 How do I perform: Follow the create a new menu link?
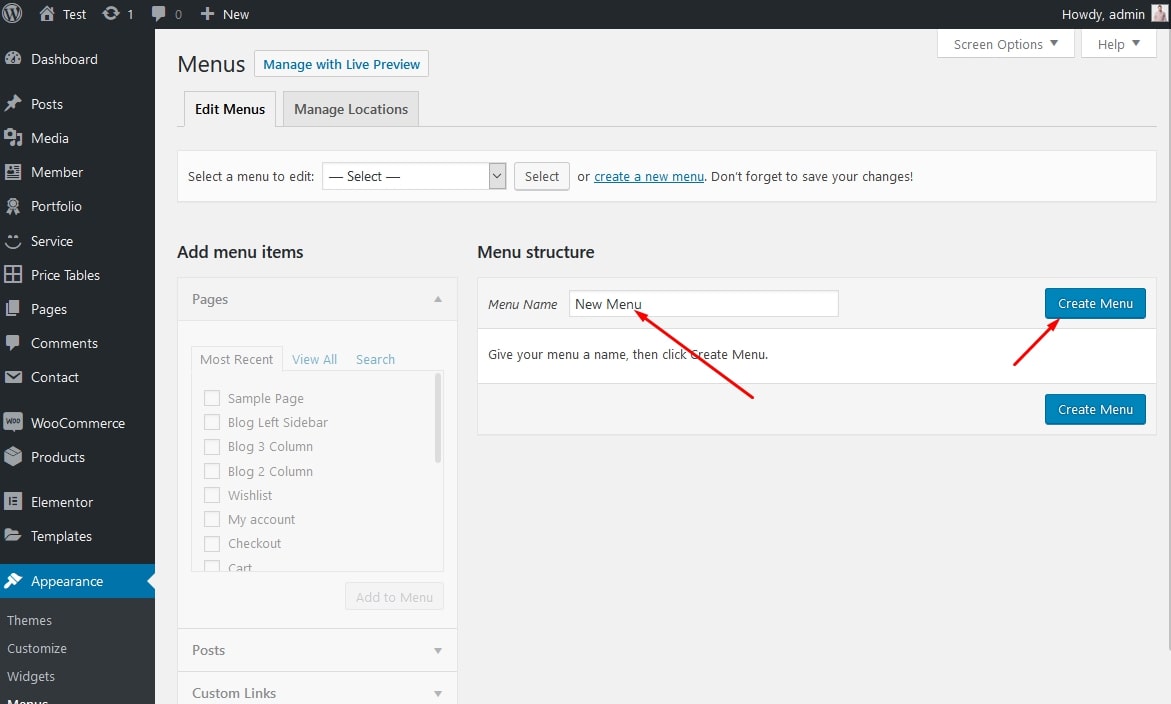pyautogui.click(x=649, y=176)
